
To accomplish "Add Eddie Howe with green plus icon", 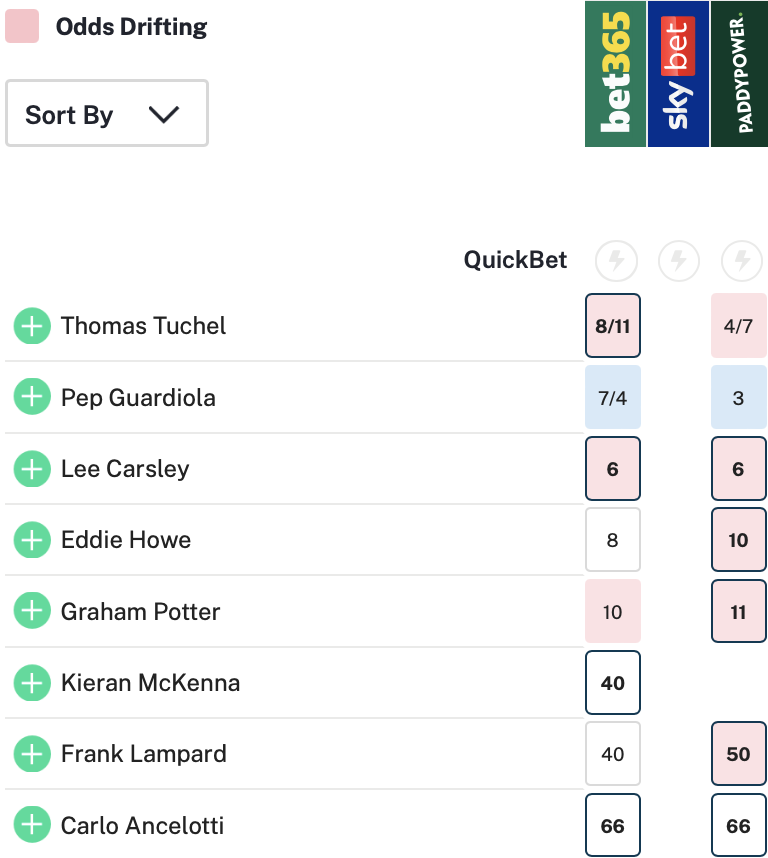I will tap(32, 540).
